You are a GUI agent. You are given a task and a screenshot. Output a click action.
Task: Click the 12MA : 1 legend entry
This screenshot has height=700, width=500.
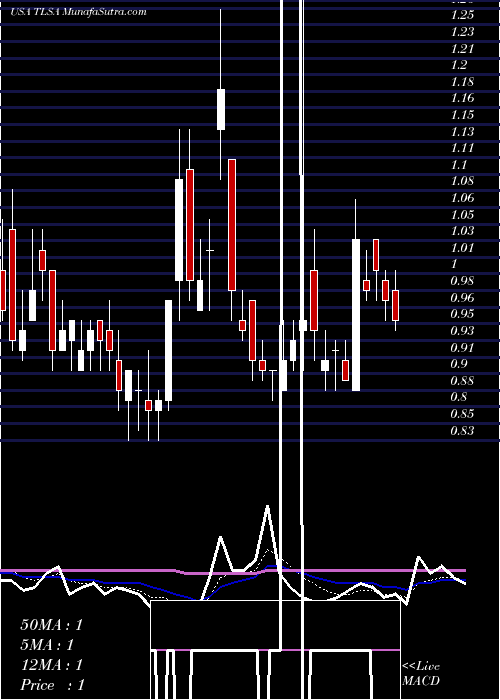click(51, 665)
